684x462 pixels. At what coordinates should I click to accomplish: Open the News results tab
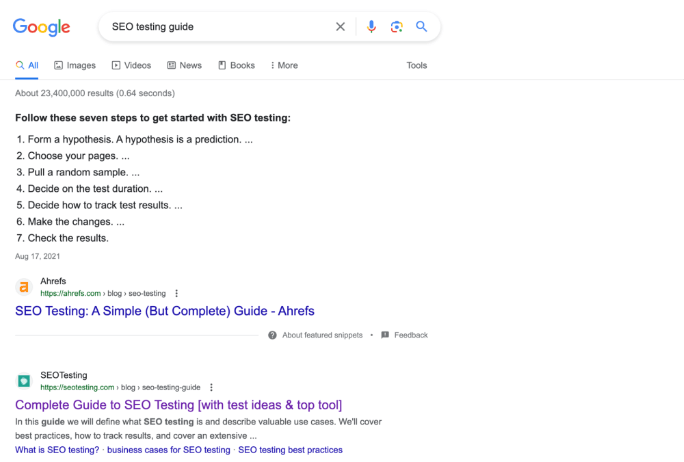184,66
